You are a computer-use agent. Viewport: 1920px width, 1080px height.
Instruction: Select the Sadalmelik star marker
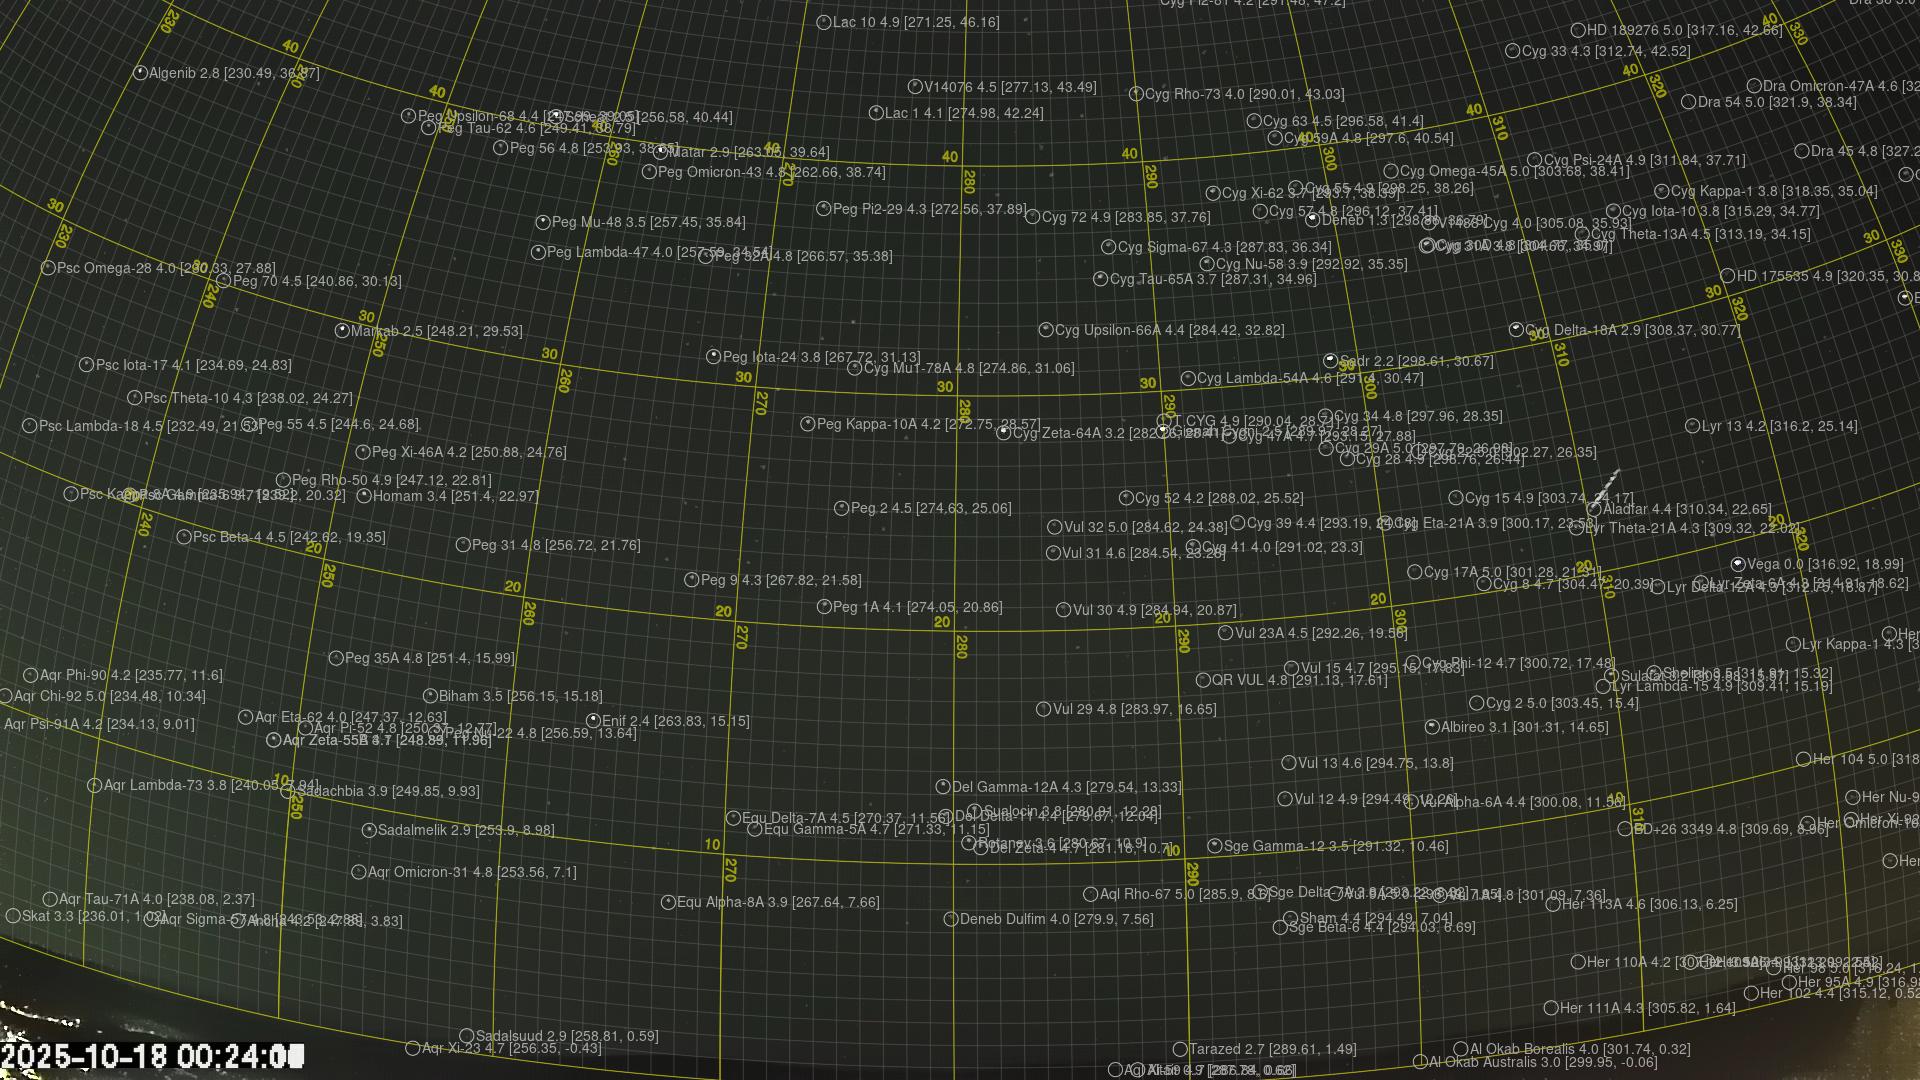[368, 830]
